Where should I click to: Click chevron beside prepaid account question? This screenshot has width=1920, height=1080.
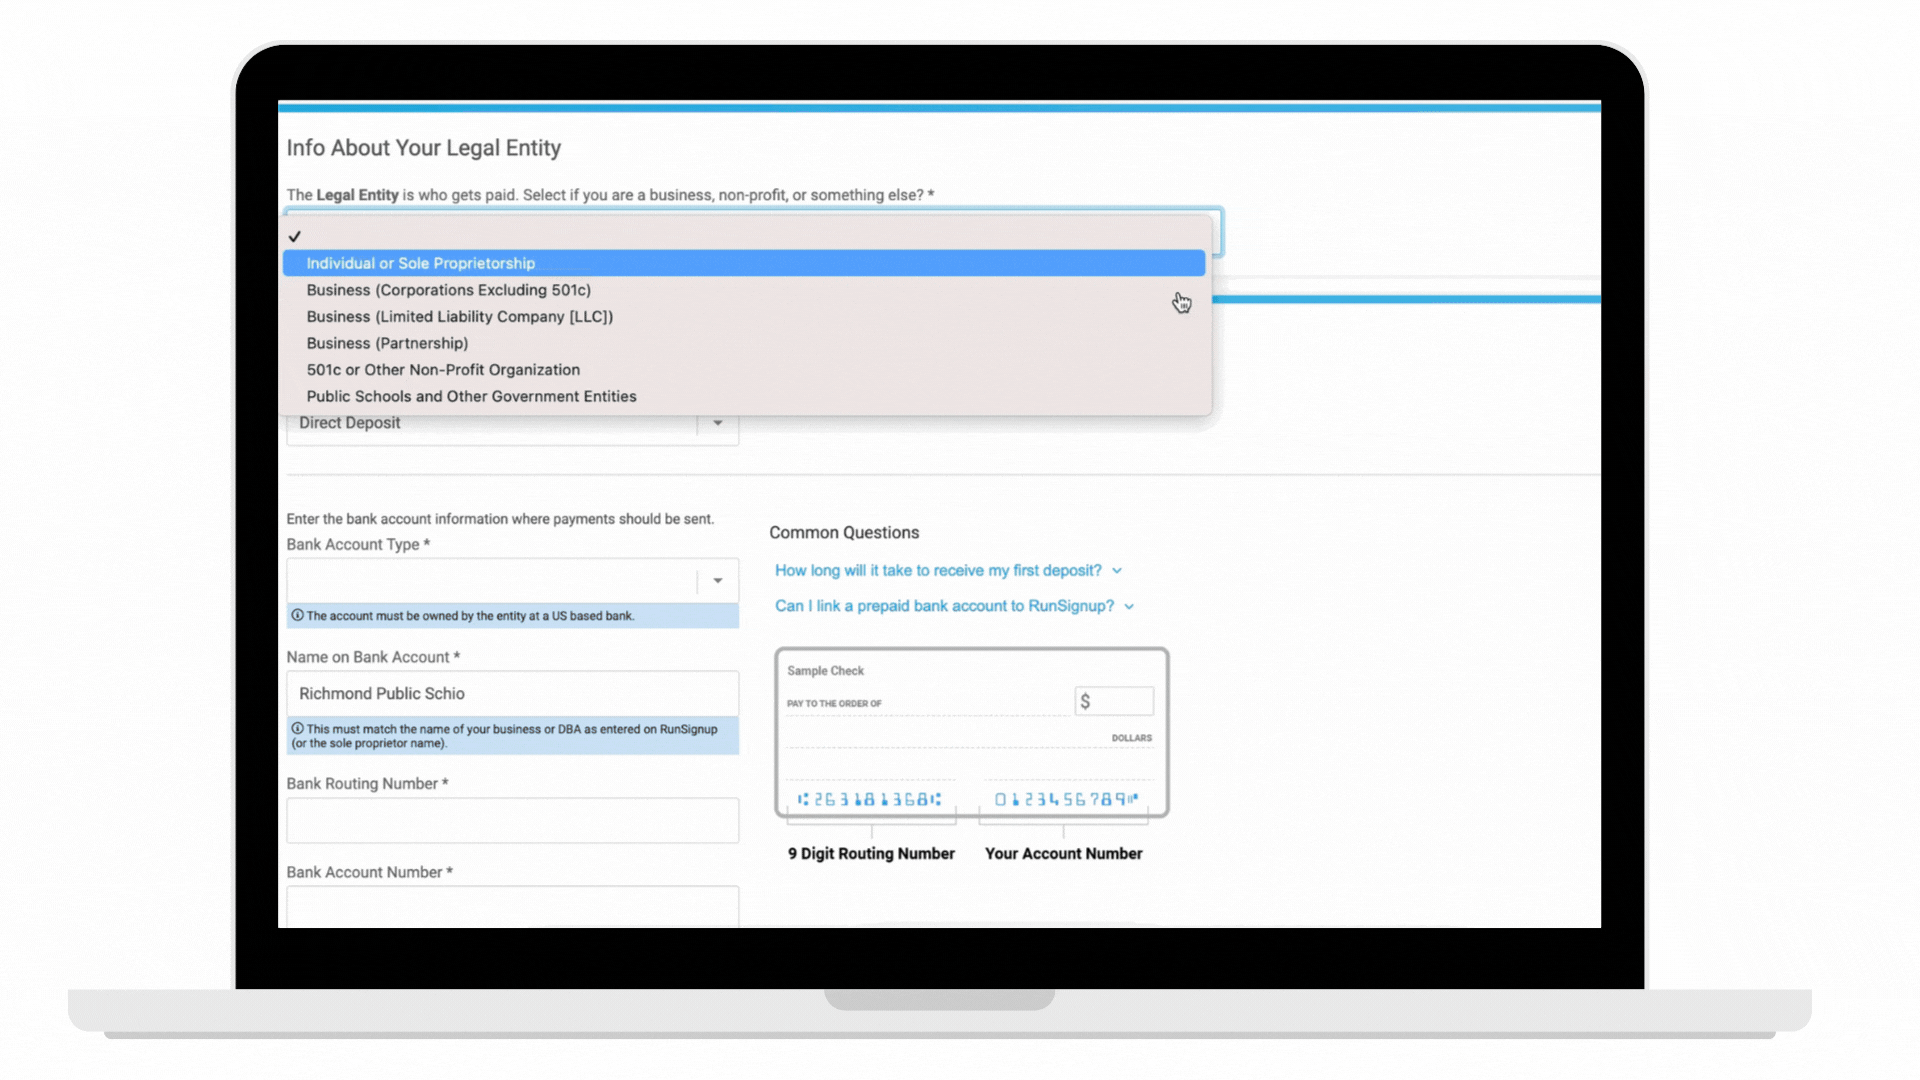click(1129, 607)
